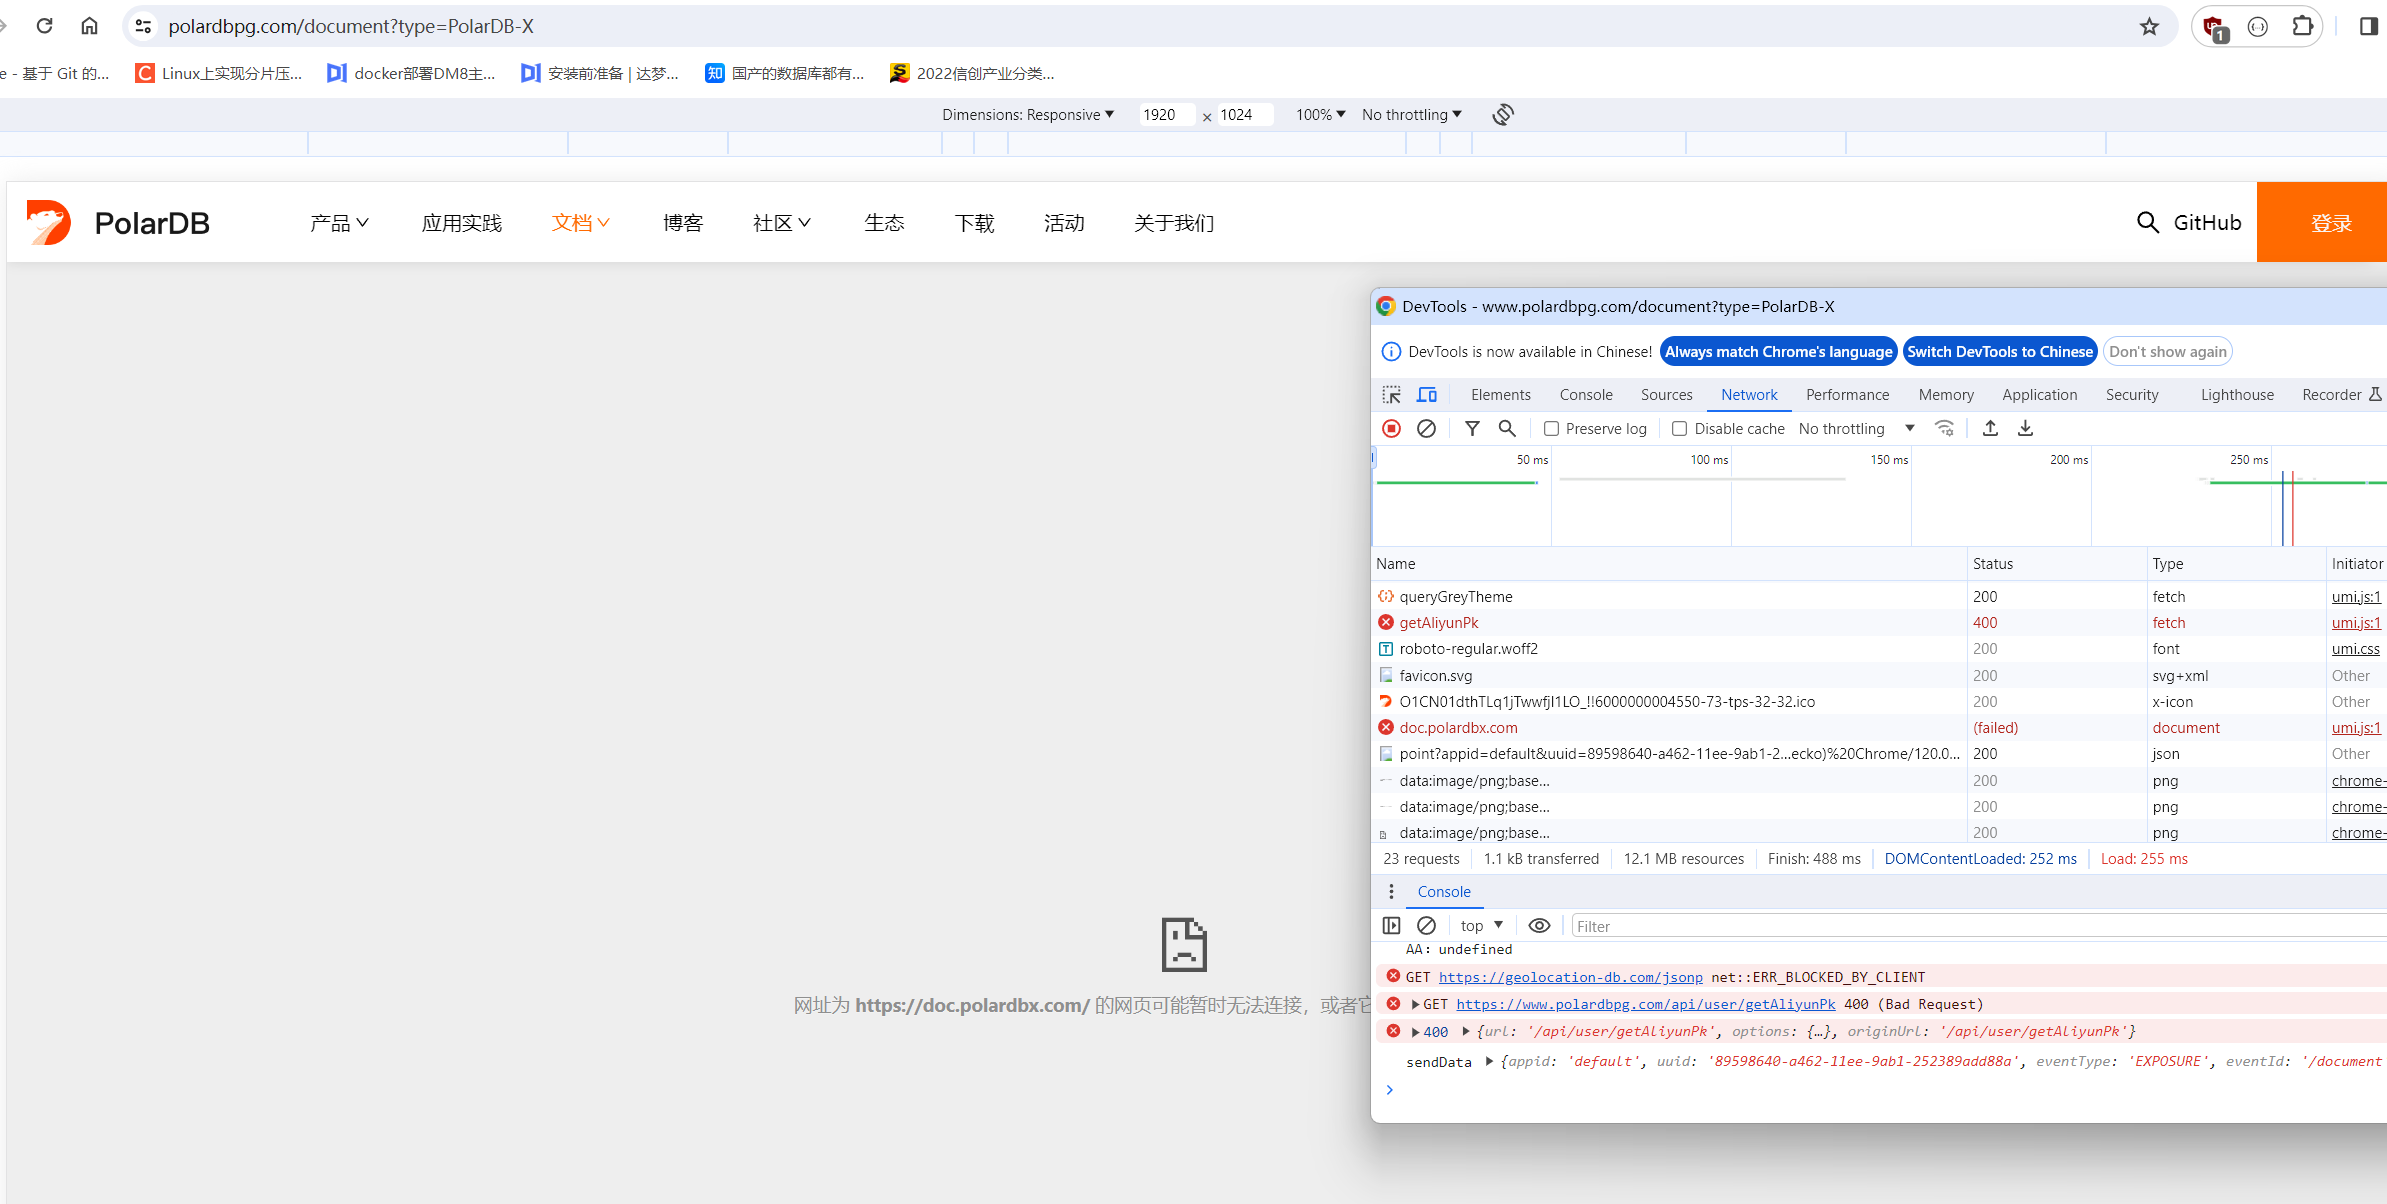Open network search magnifier icon

point(1507,428)
